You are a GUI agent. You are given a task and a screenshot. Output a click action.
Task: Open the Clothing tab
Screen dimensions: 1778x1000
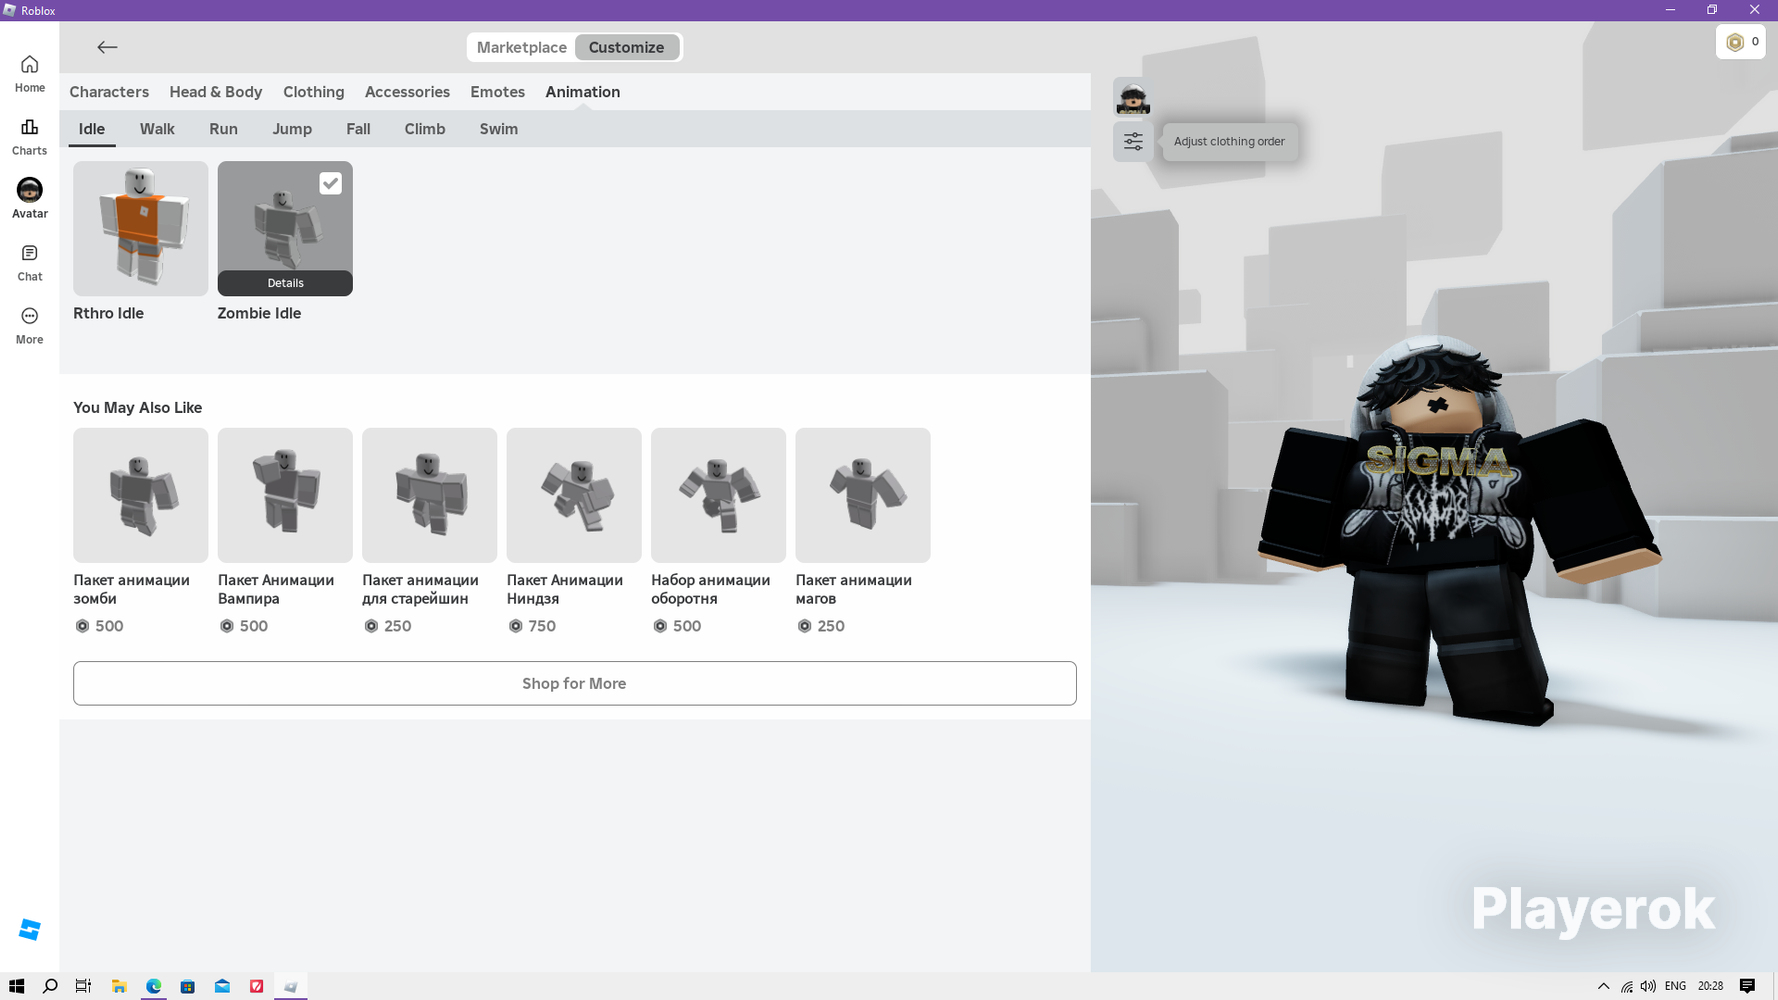pyautogui.click(x=313, y=92)
